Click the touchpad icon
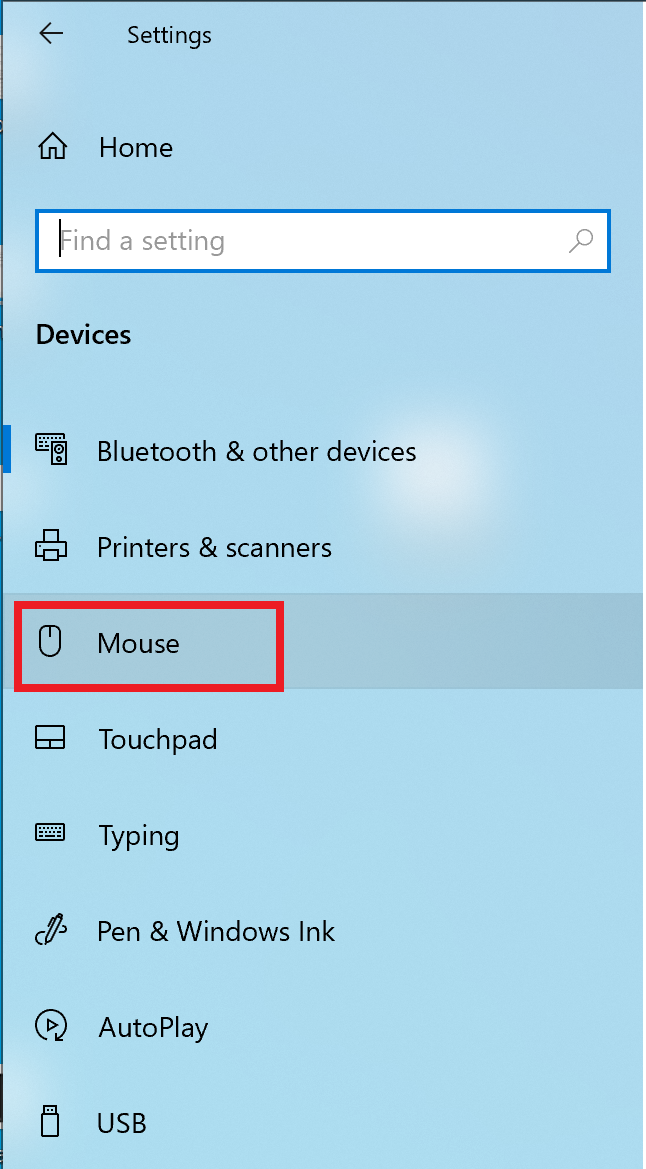The image size is (646, 1169). (50, 739)
